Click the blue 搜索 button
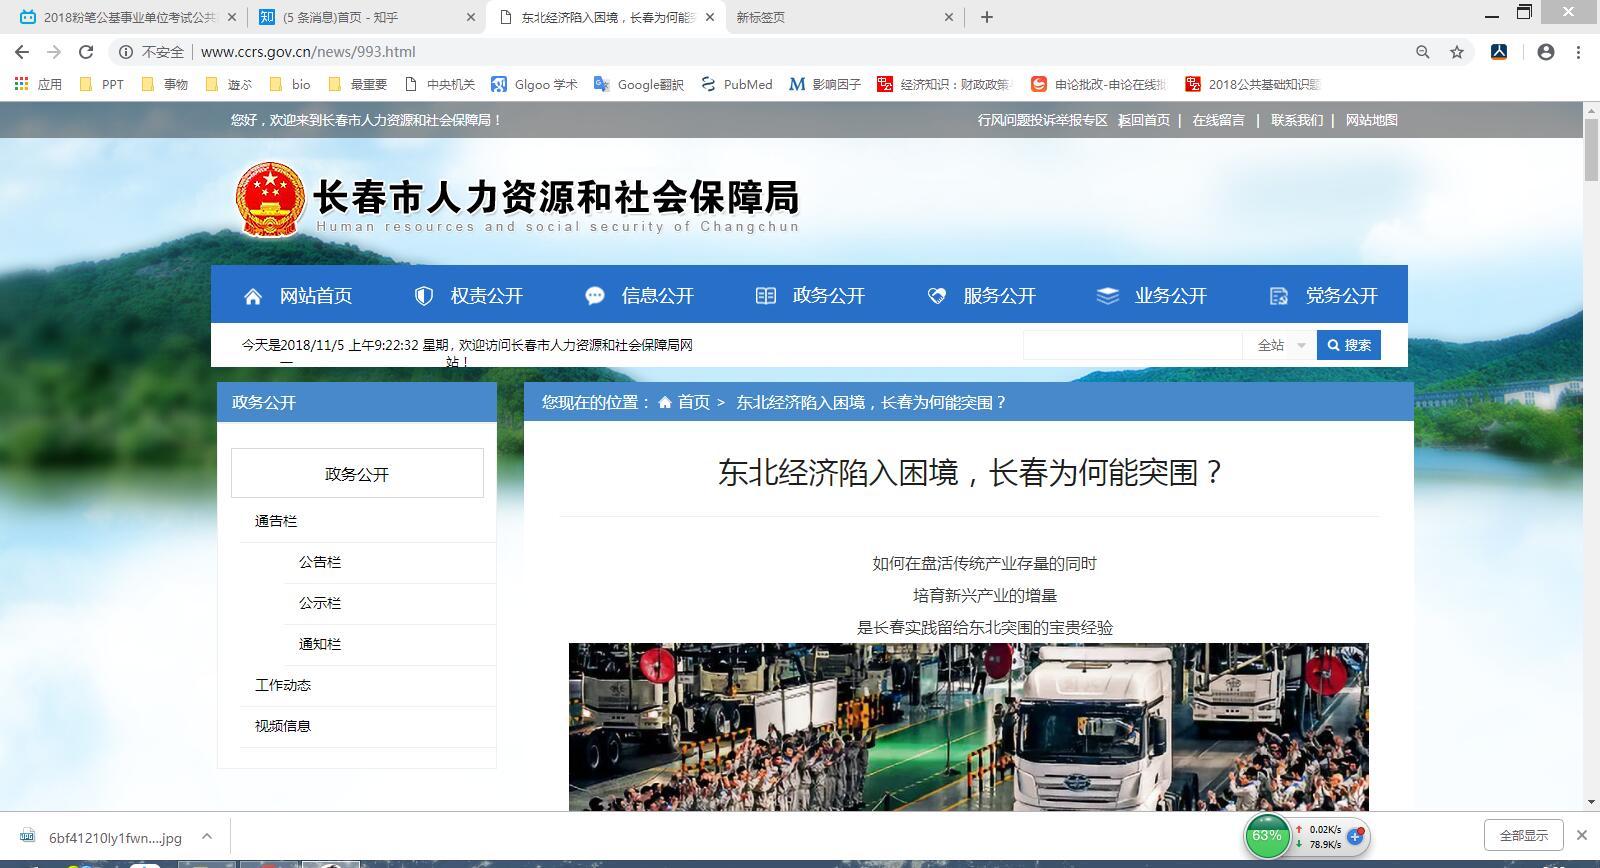Screen dimensions: 1600x868 click(x=1349, y=345)
